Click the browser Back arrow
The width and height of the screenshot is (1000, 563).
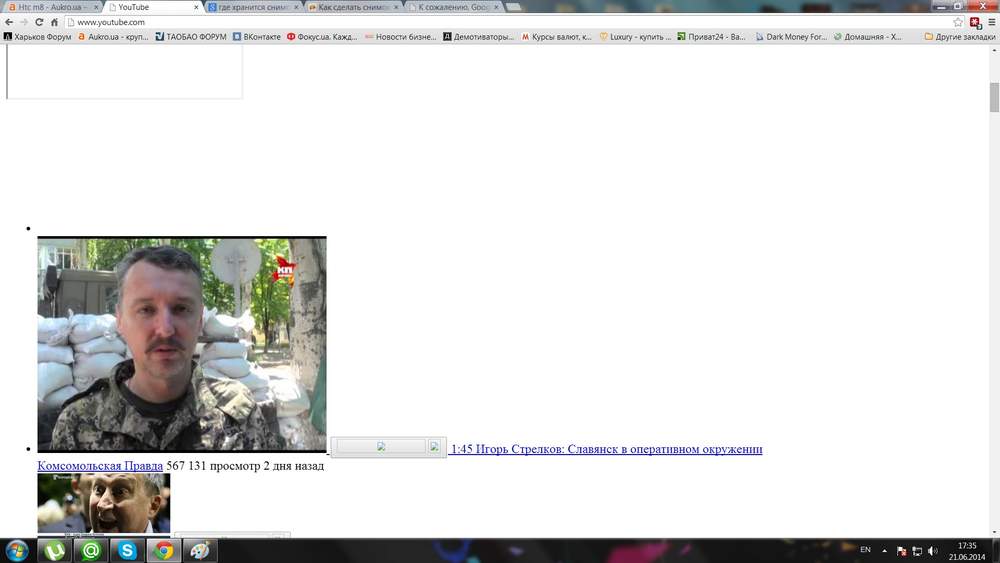(9, 22)
